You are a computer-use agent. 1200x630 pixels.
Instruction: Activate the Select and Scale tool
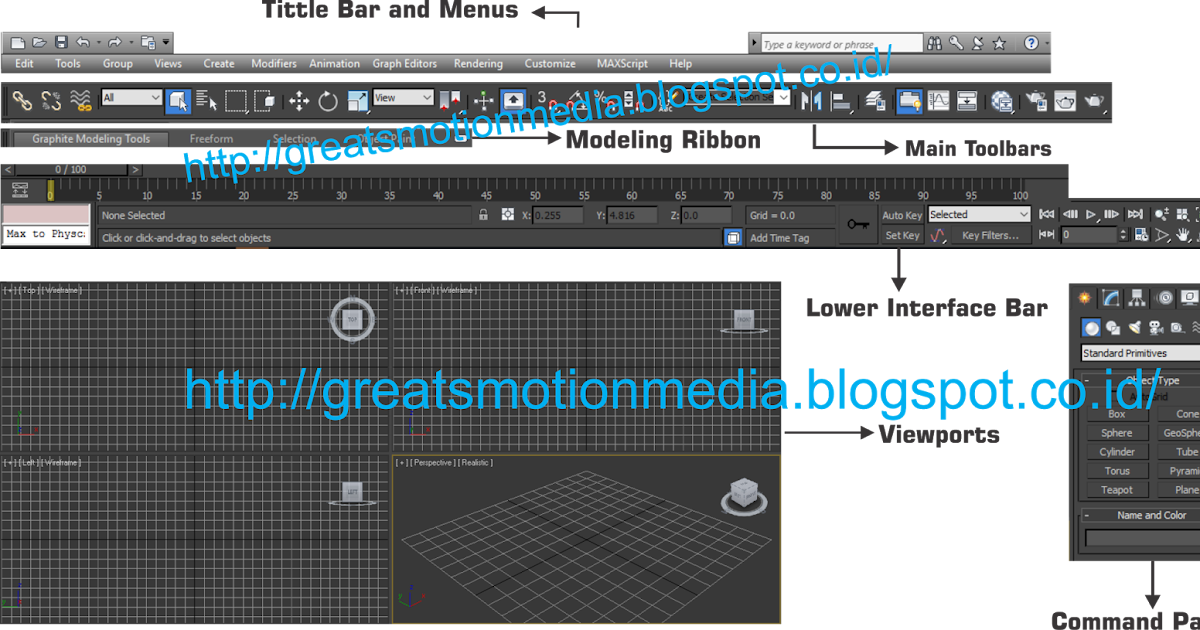(x=358, y=99)
